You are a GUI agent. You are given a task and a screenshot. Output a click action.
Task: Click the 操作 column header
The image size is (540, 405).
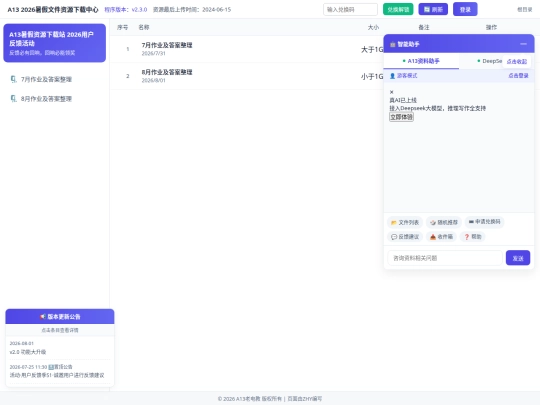[x=491, y=27]
